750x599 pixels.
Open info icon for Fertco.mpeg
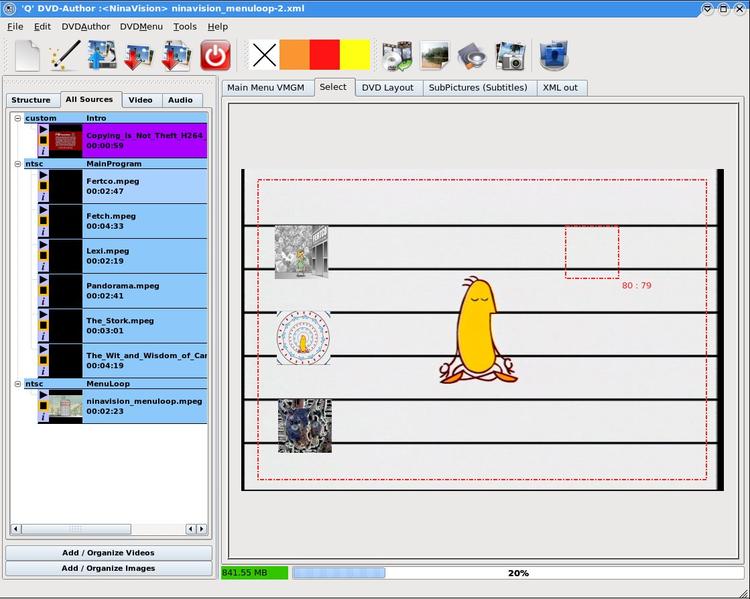point(43,197)
